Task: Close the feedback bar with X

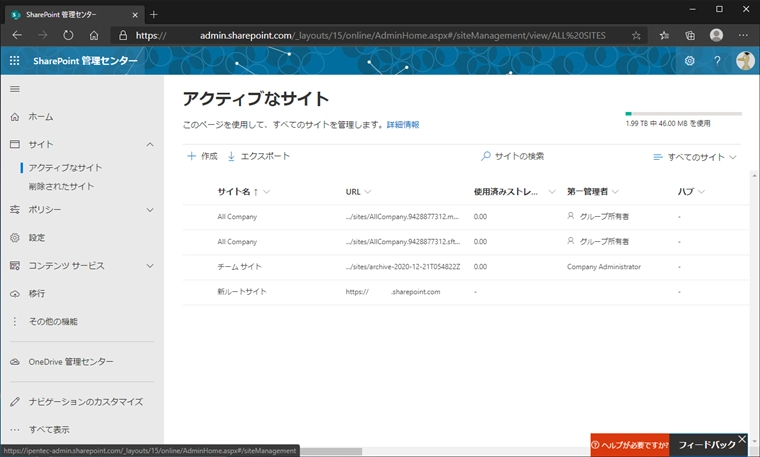Action: click(x=742, y=439)
